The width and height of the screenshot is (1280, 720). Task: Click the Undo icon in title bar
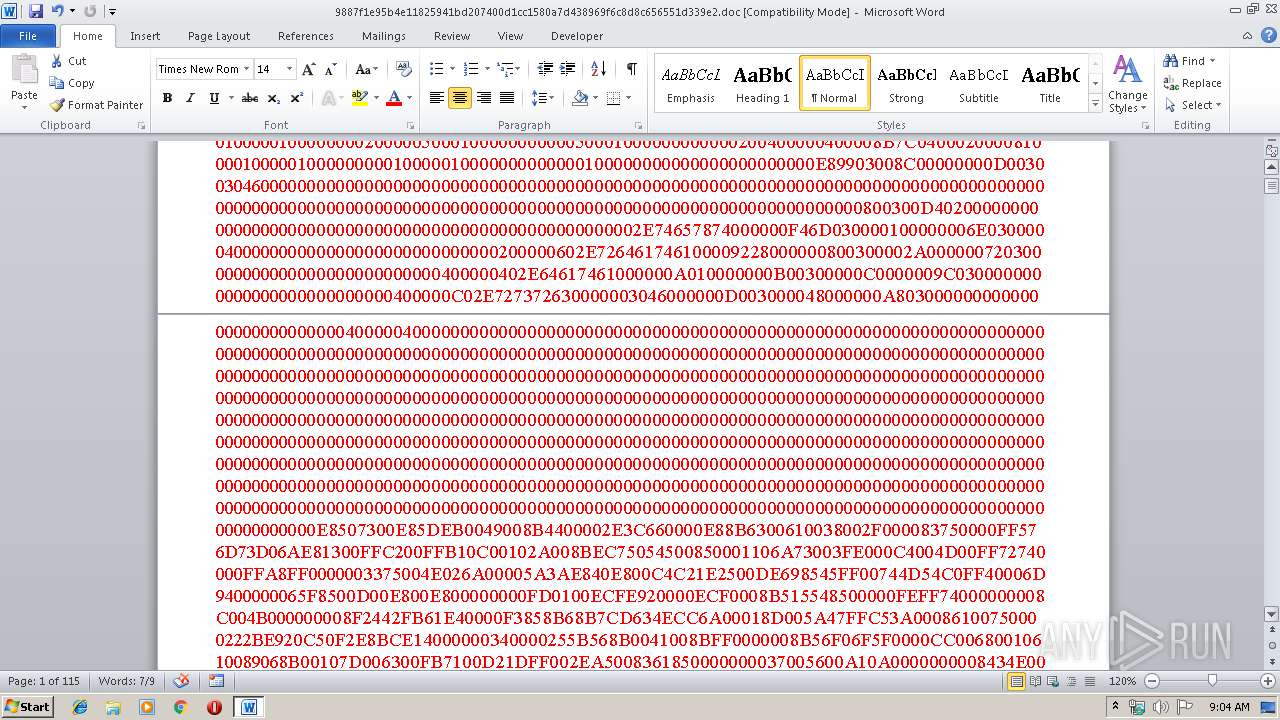pyautogui.click(x=58, y=11)
